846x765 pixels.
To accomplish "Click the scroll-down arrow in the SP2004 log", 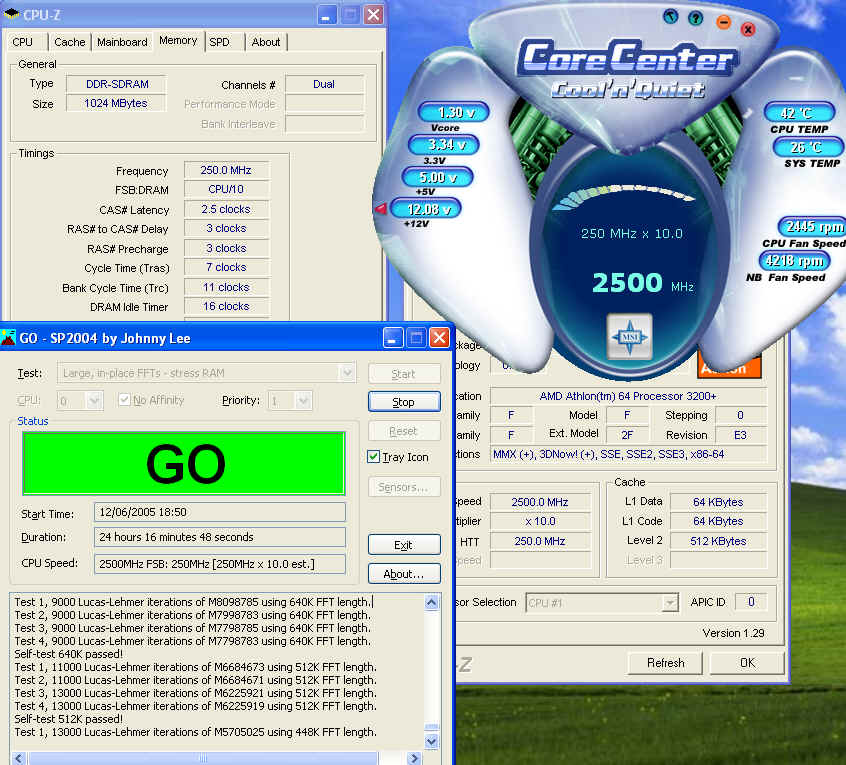I will point(432,741).
